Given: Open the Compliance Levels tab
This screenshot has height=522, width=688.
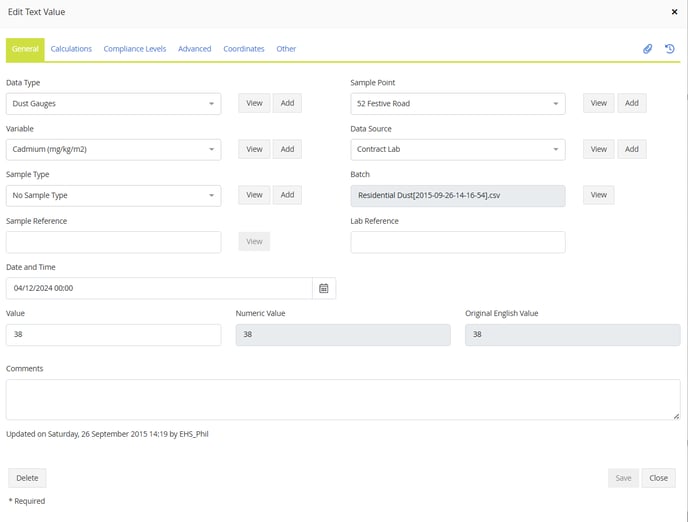Looking at the screenshot, I should pos(135,49).
